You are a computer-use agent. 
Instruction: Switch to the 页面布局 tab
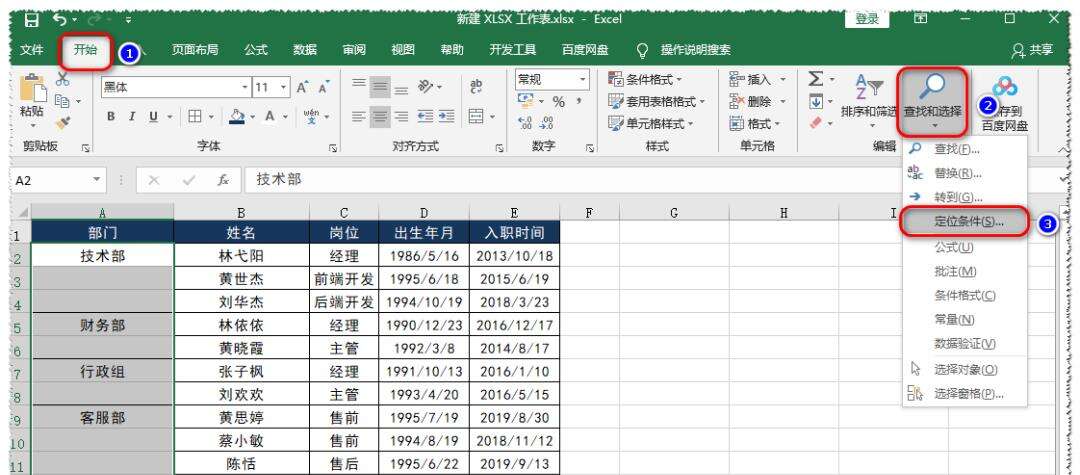pyautogui.click(x=195, y=50)
